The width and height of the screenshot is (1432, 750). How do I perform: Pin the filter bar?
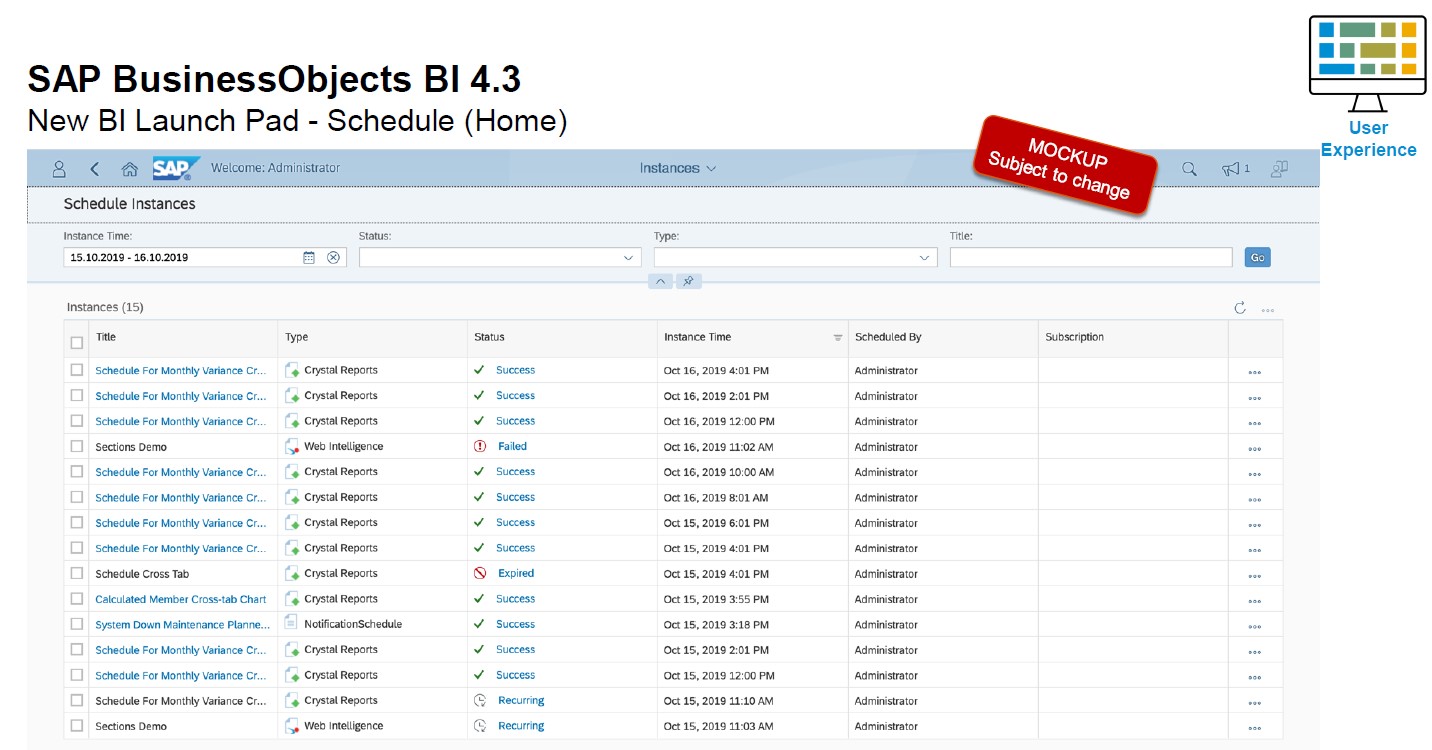[x=688, y=281]
